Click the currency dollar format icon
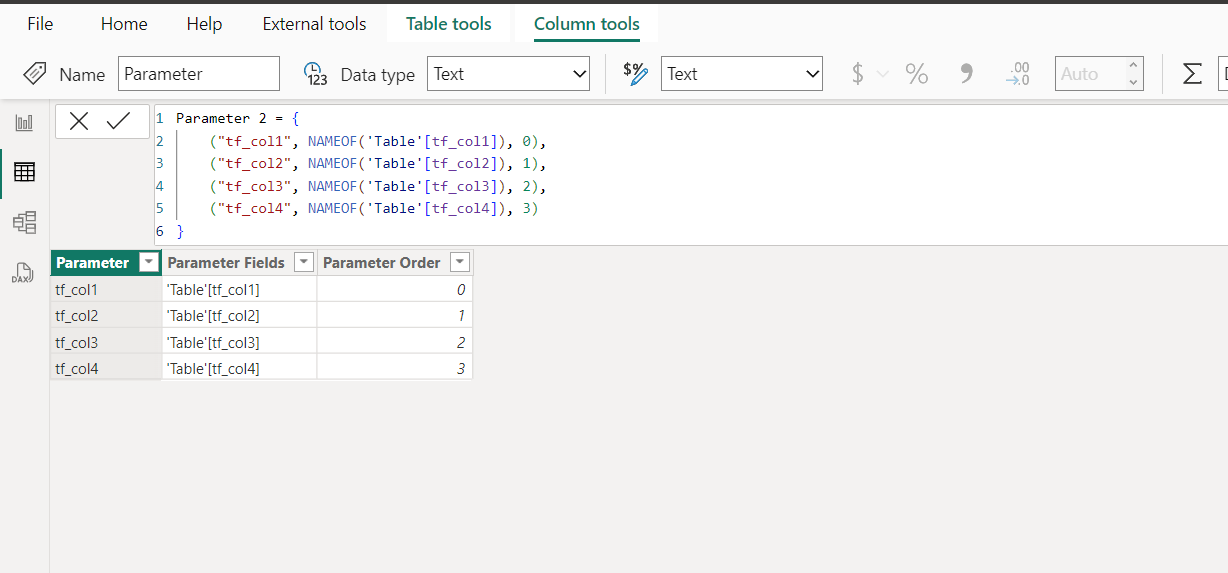This screenshot has width=1228, height=573. point(857,74)
